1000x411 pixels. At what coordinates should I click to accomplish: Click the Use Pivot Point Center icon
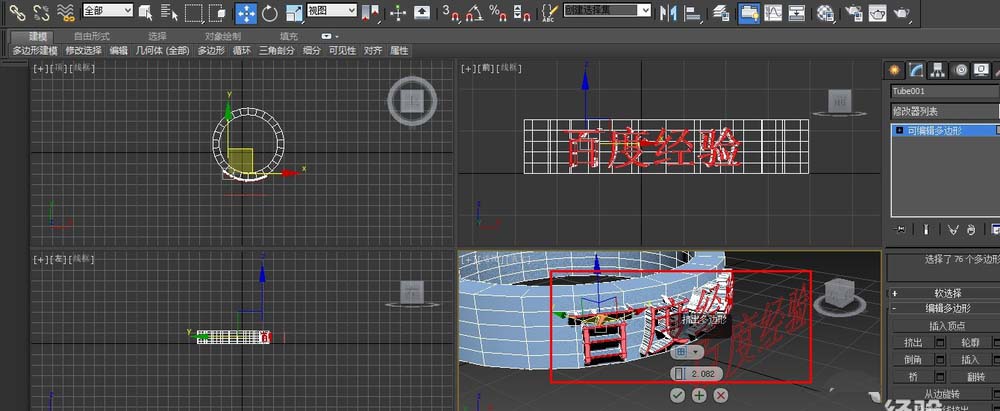[370, 11]
